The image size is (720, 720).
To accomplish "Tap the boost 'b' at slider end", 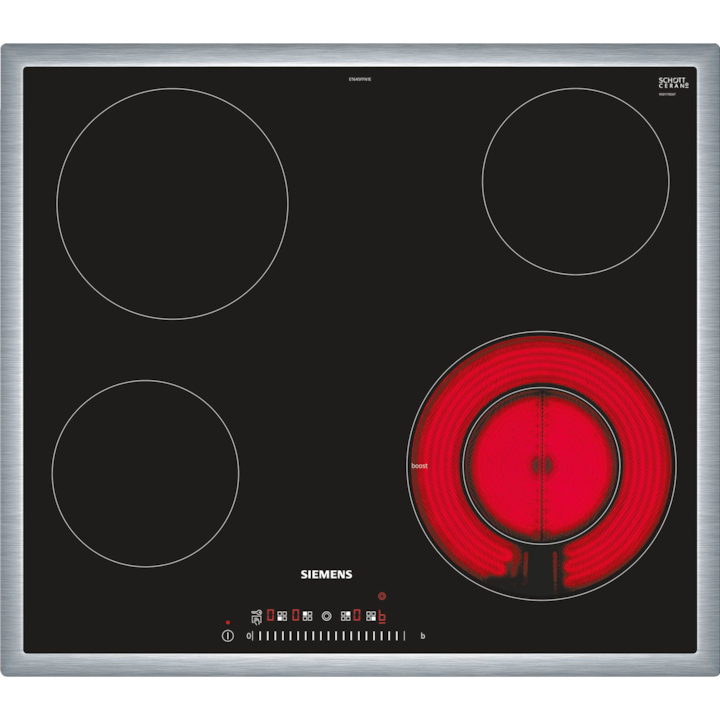I will pyautogui.click(x=423, y=636).
